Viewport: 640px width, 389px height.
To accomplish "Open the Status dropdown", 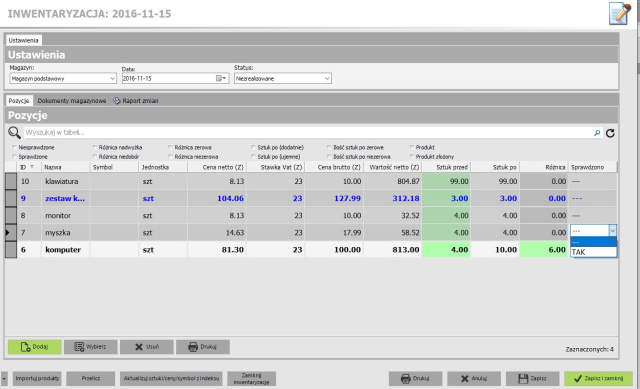I will coord(327,78).
